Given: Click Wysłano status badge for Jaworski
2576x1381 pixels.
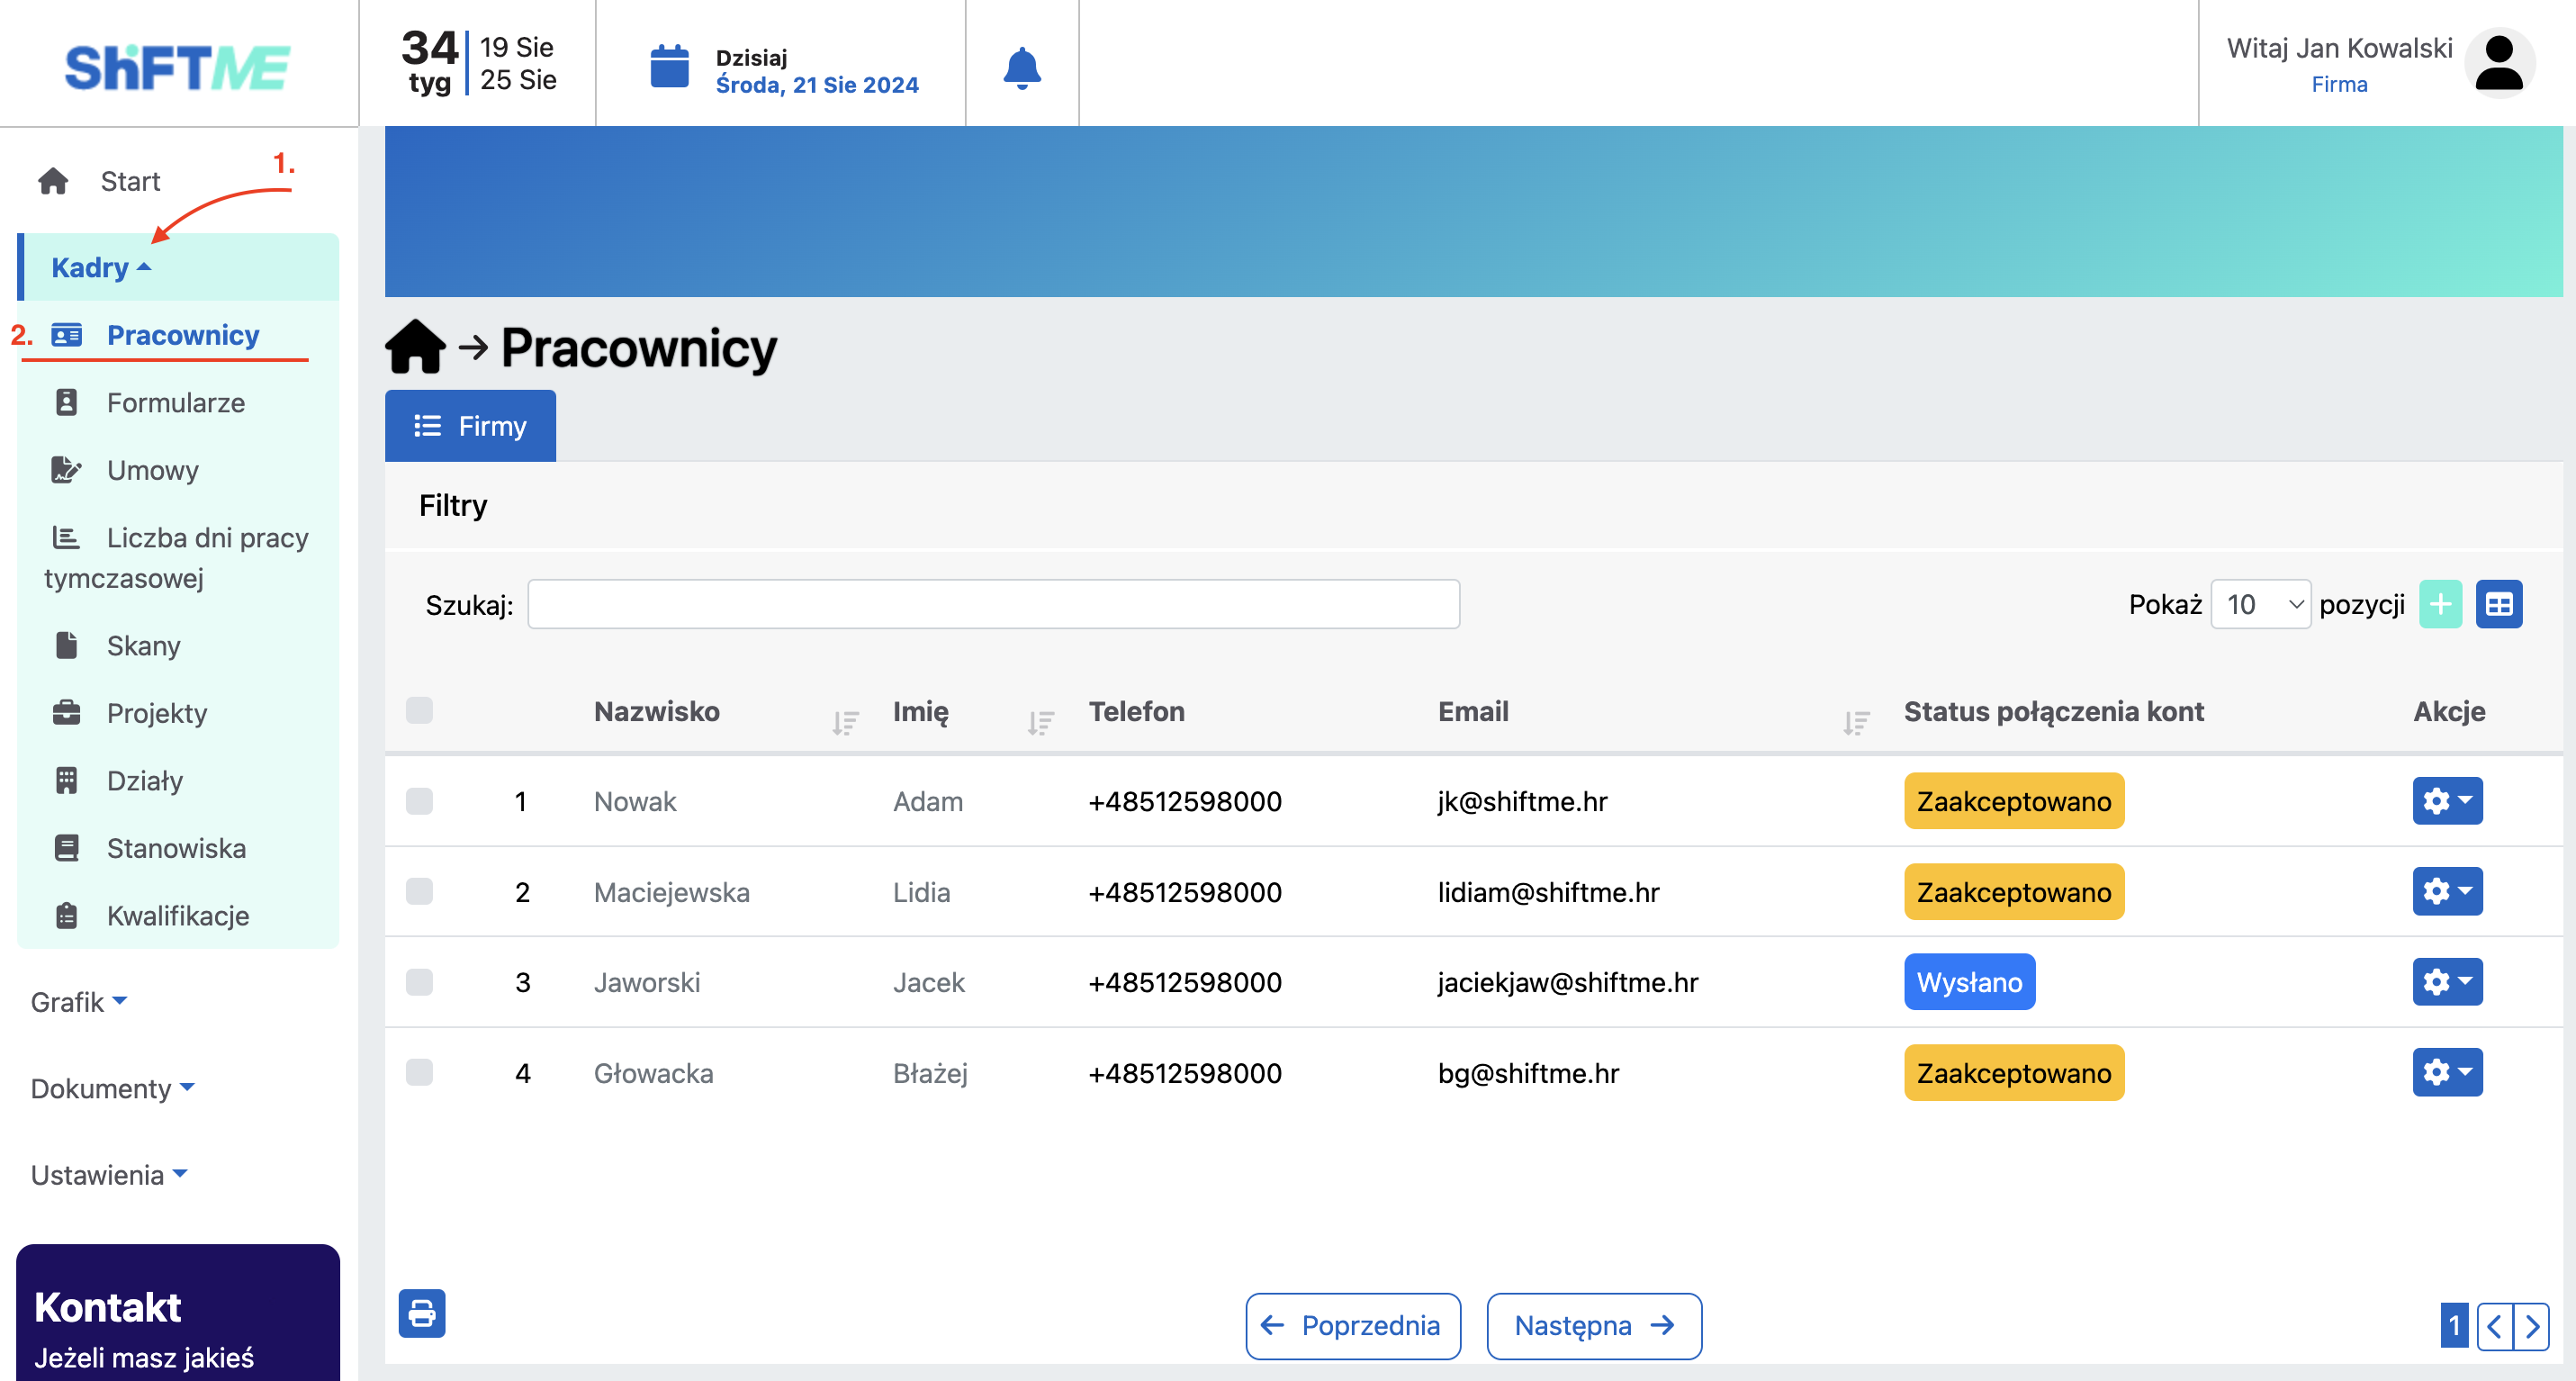Looking at the screenshot, I should point(1969,982).
